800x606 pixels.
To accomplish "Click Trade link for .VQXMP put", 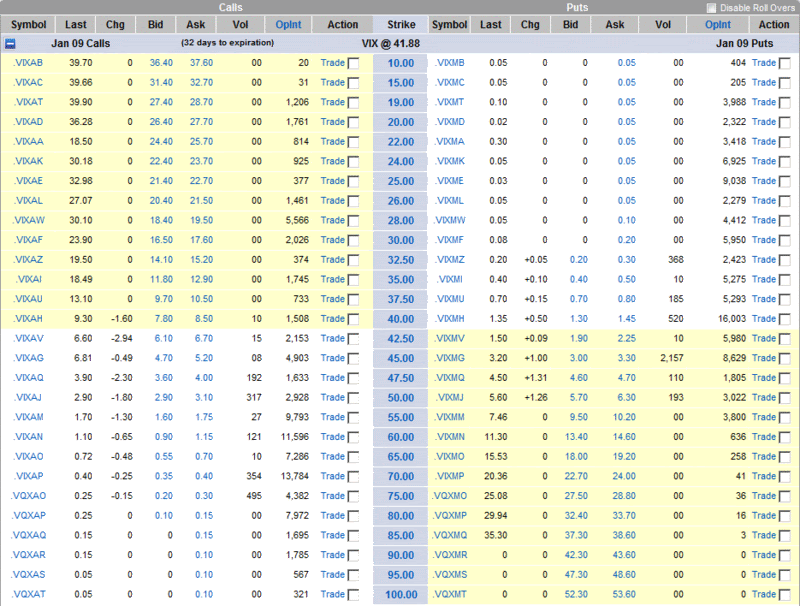I will (x=764, y=516).
